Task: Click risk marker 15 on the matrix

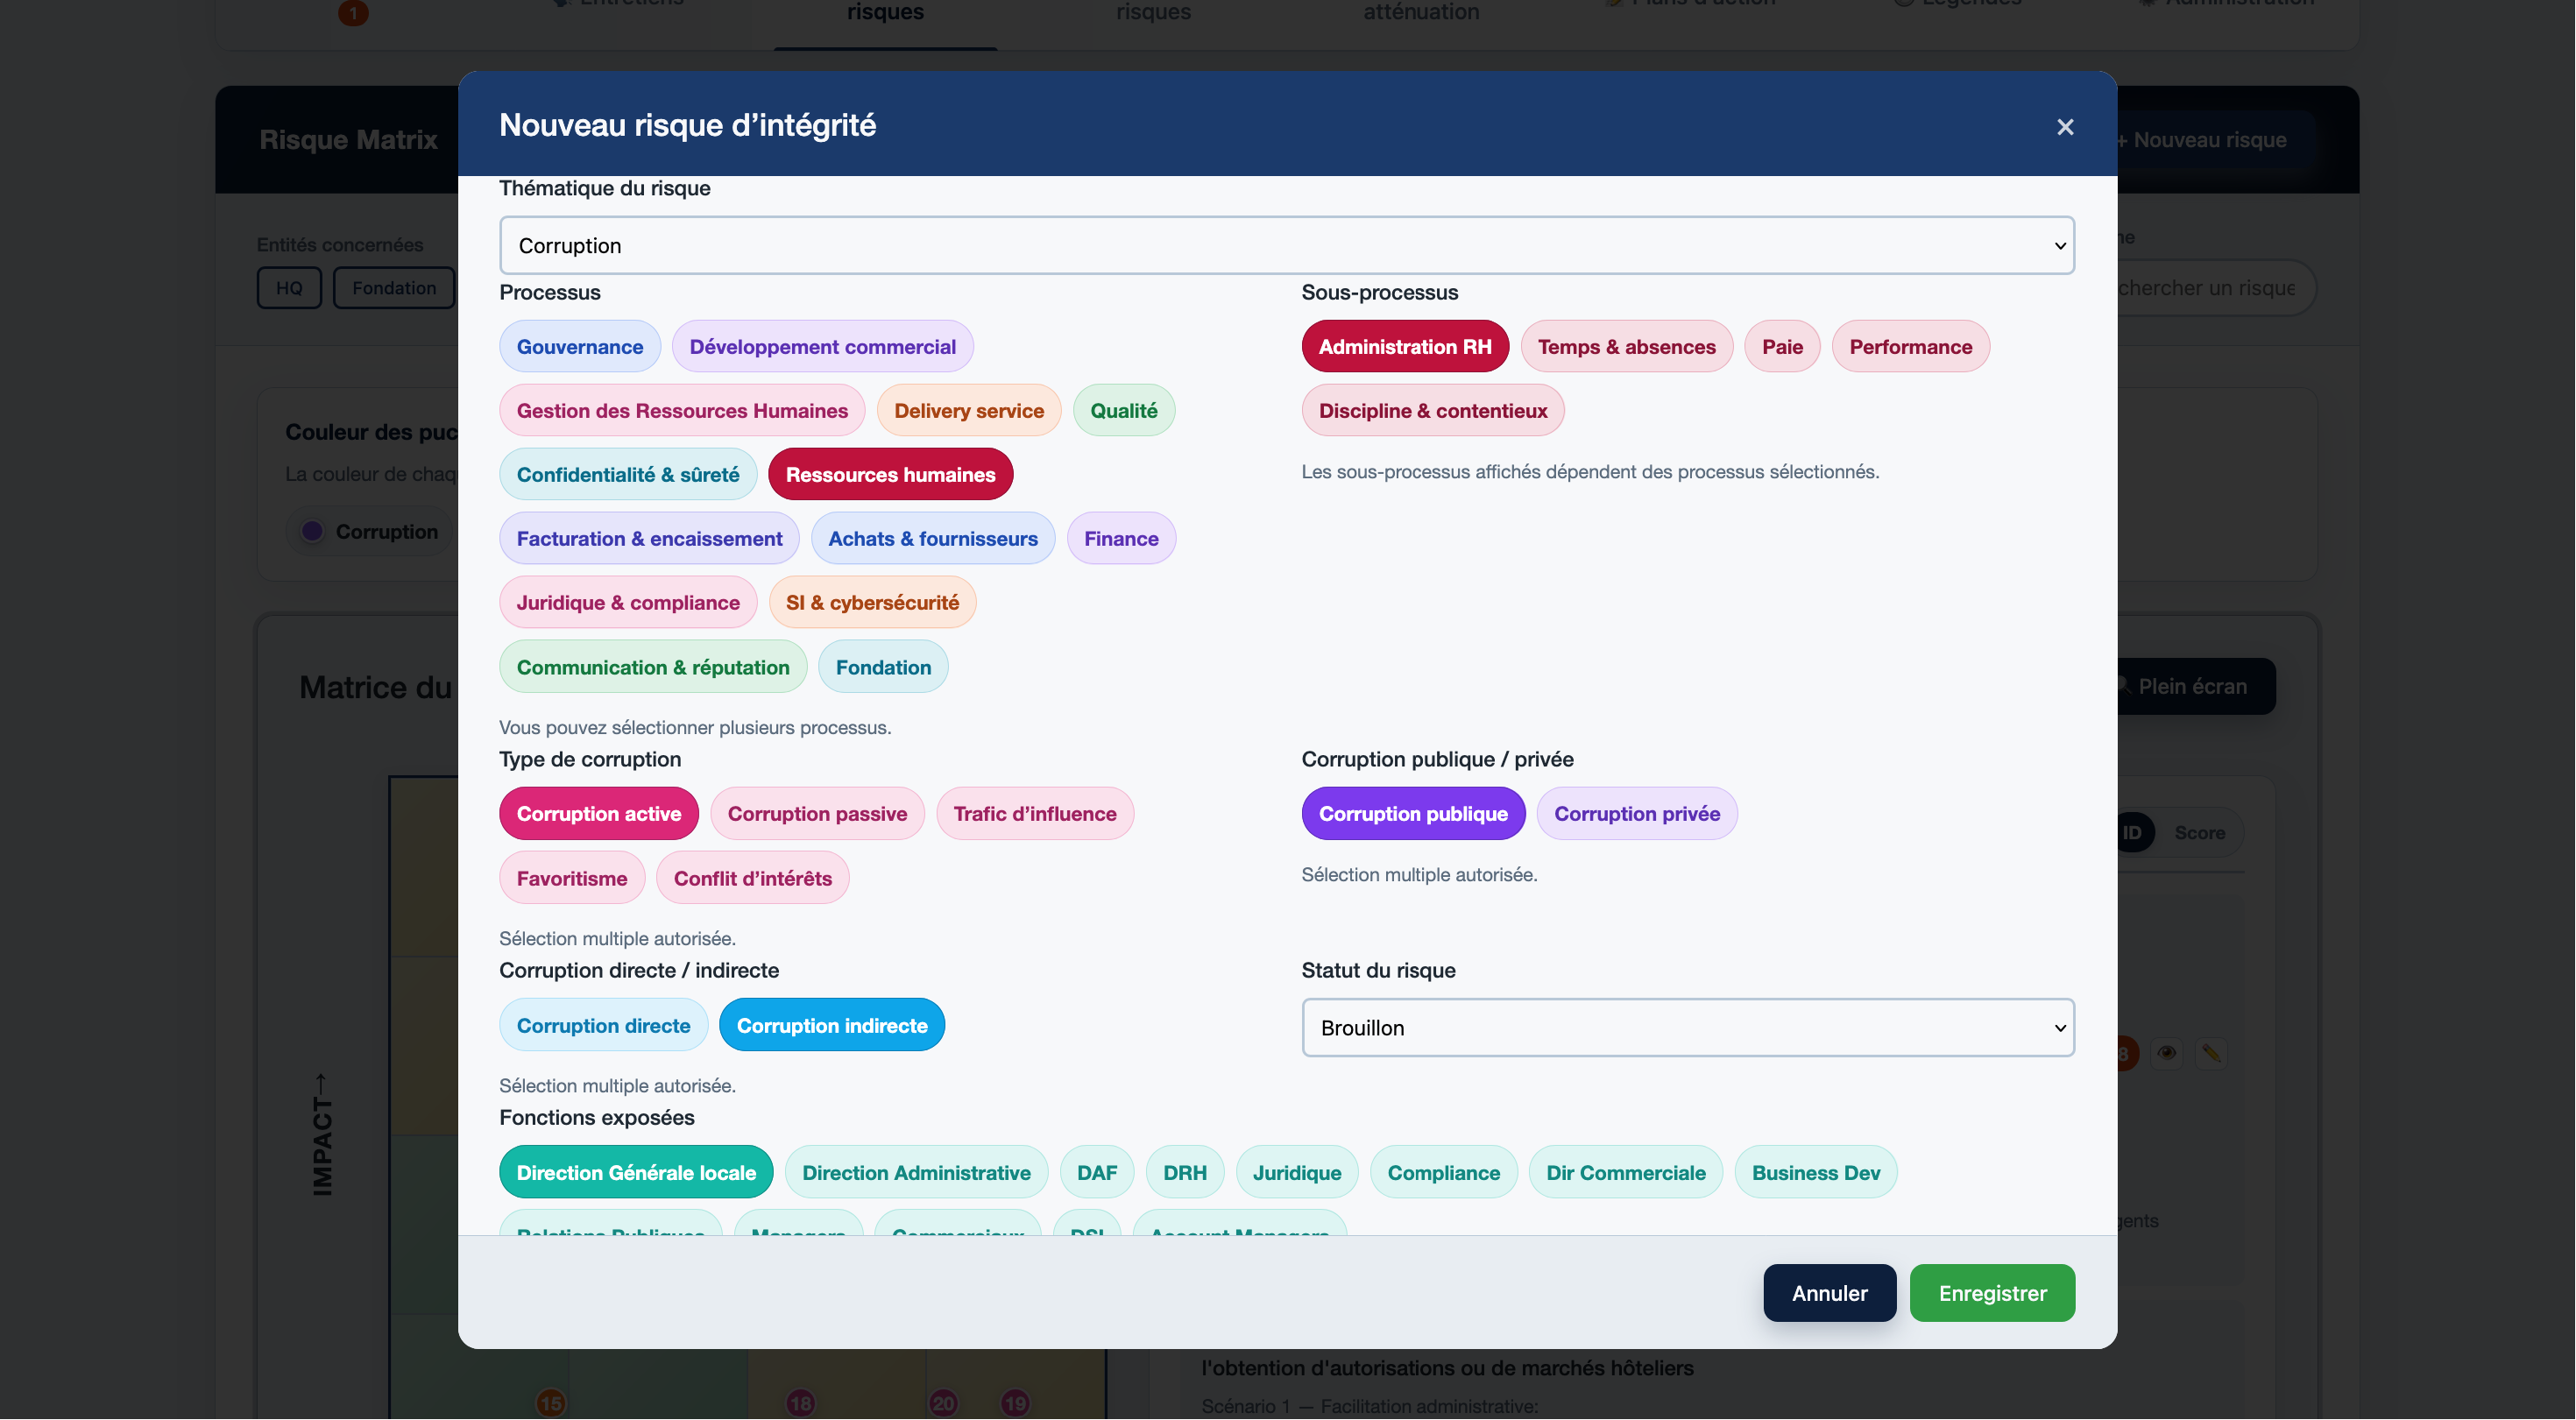Action: pyautogui.click(x=551, y=1403)
